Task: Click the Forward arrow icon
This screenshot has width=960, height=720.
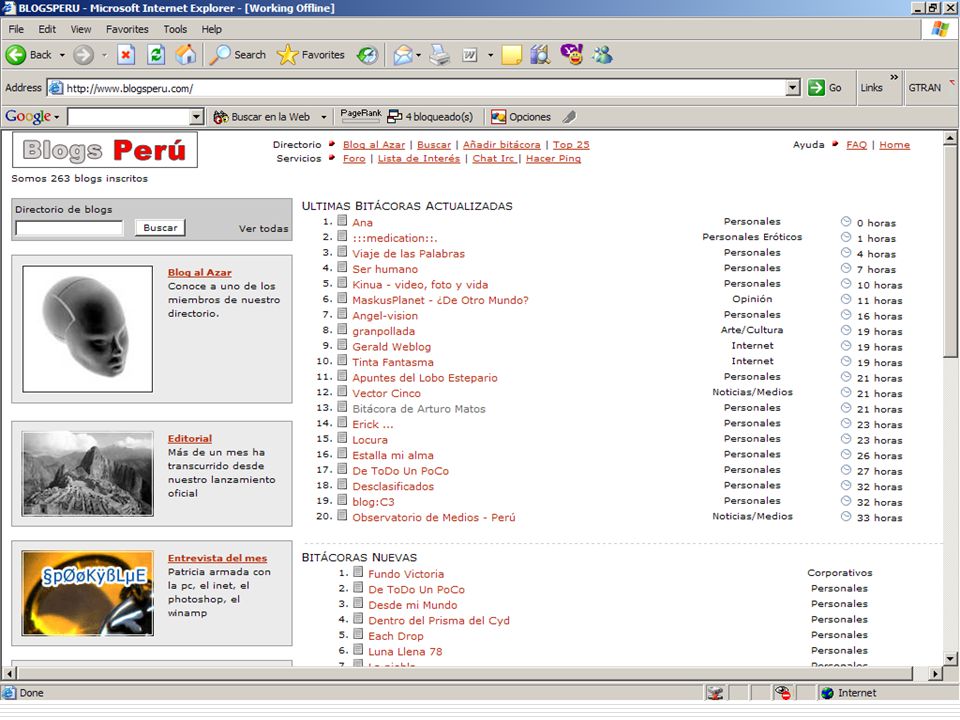Action: (x=83, y=55)
